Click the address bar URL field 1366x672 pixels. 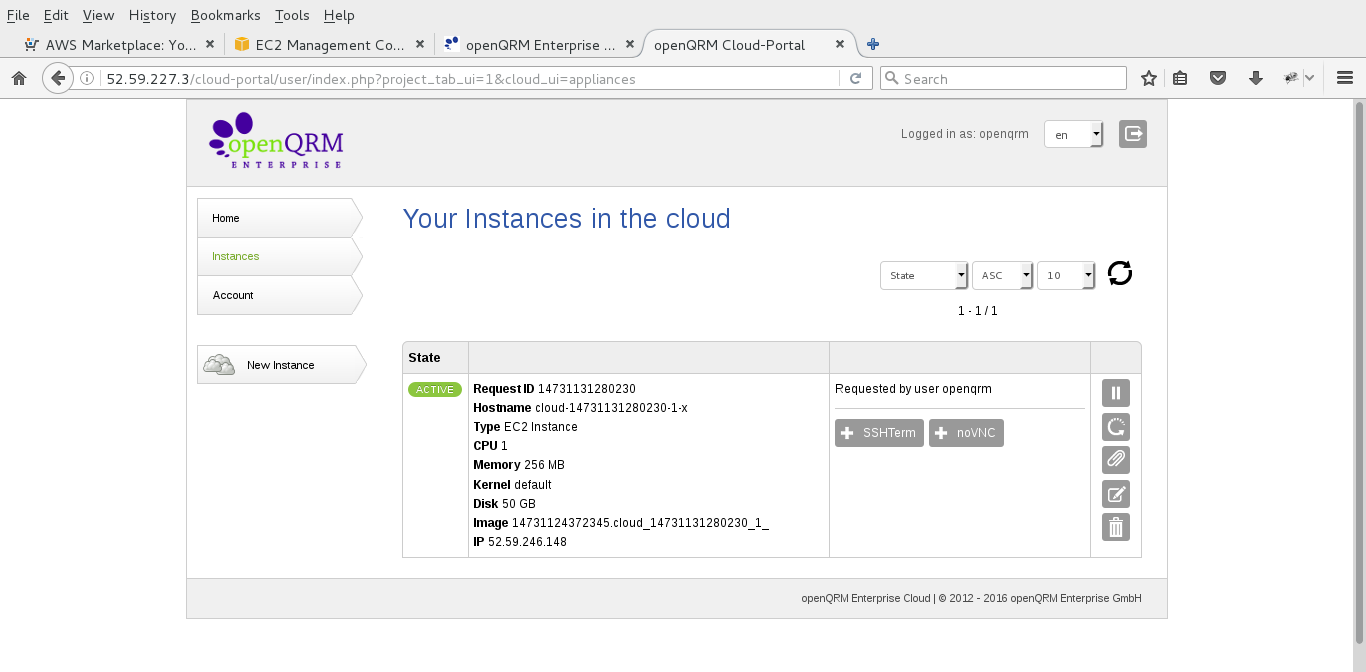click(470, 78)
